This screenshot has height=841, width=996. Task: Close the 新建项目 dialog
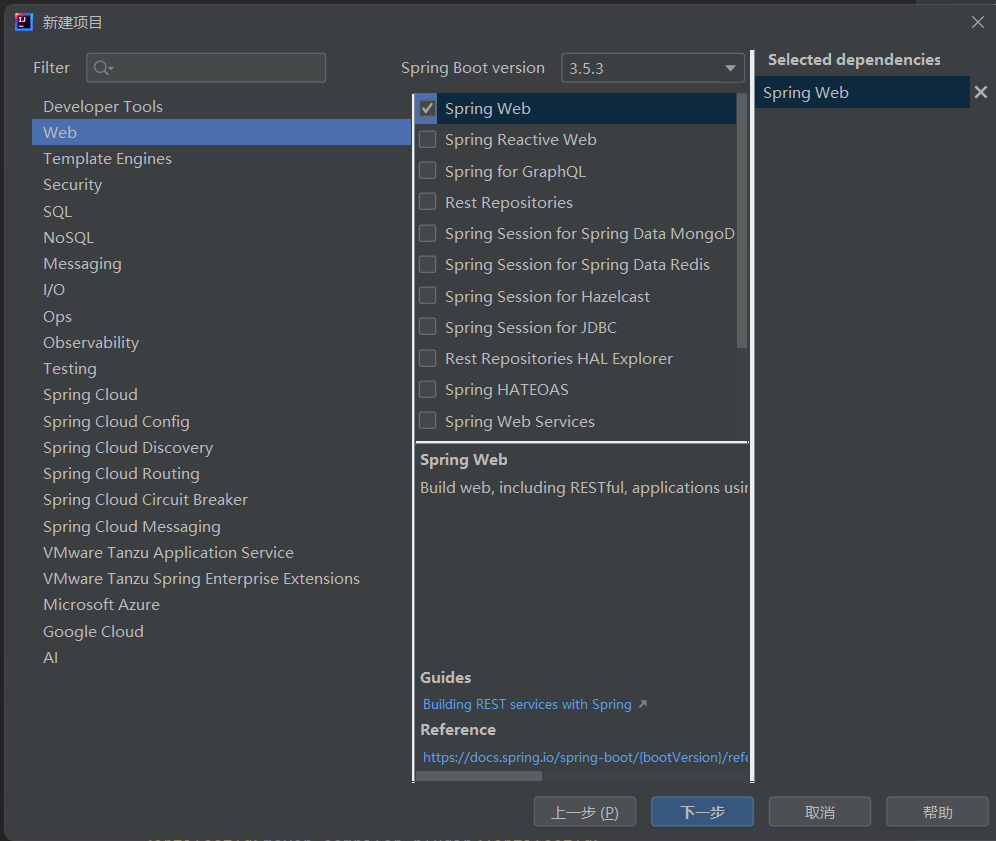[x=978, y=22]
